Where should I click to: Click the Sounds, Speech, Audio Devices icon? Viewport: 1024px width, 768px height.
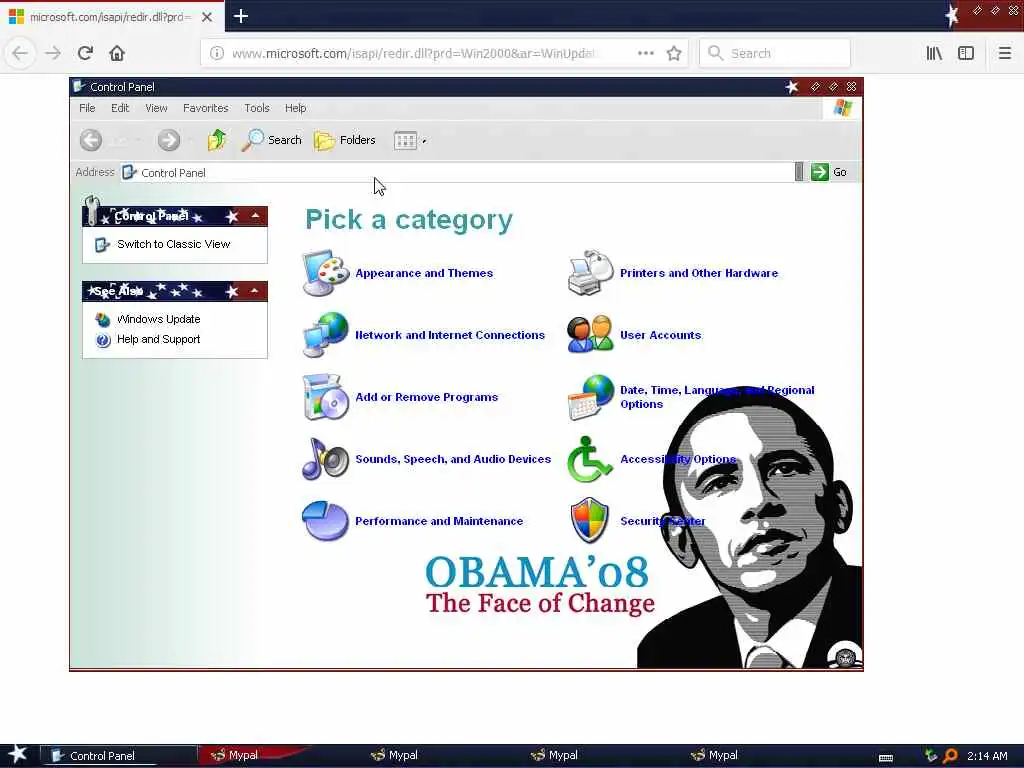tap(325, 458)
